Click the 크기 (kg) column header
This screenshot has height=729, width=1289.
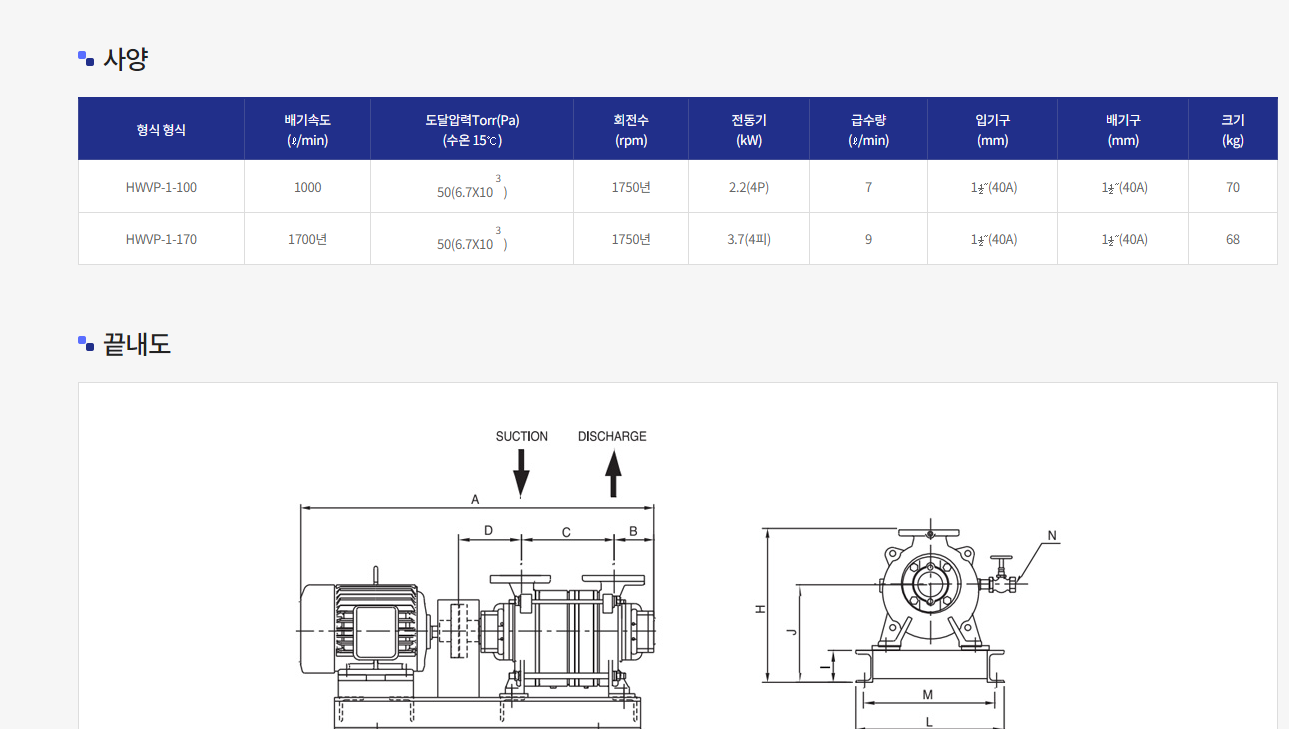tap(1232, 129)
